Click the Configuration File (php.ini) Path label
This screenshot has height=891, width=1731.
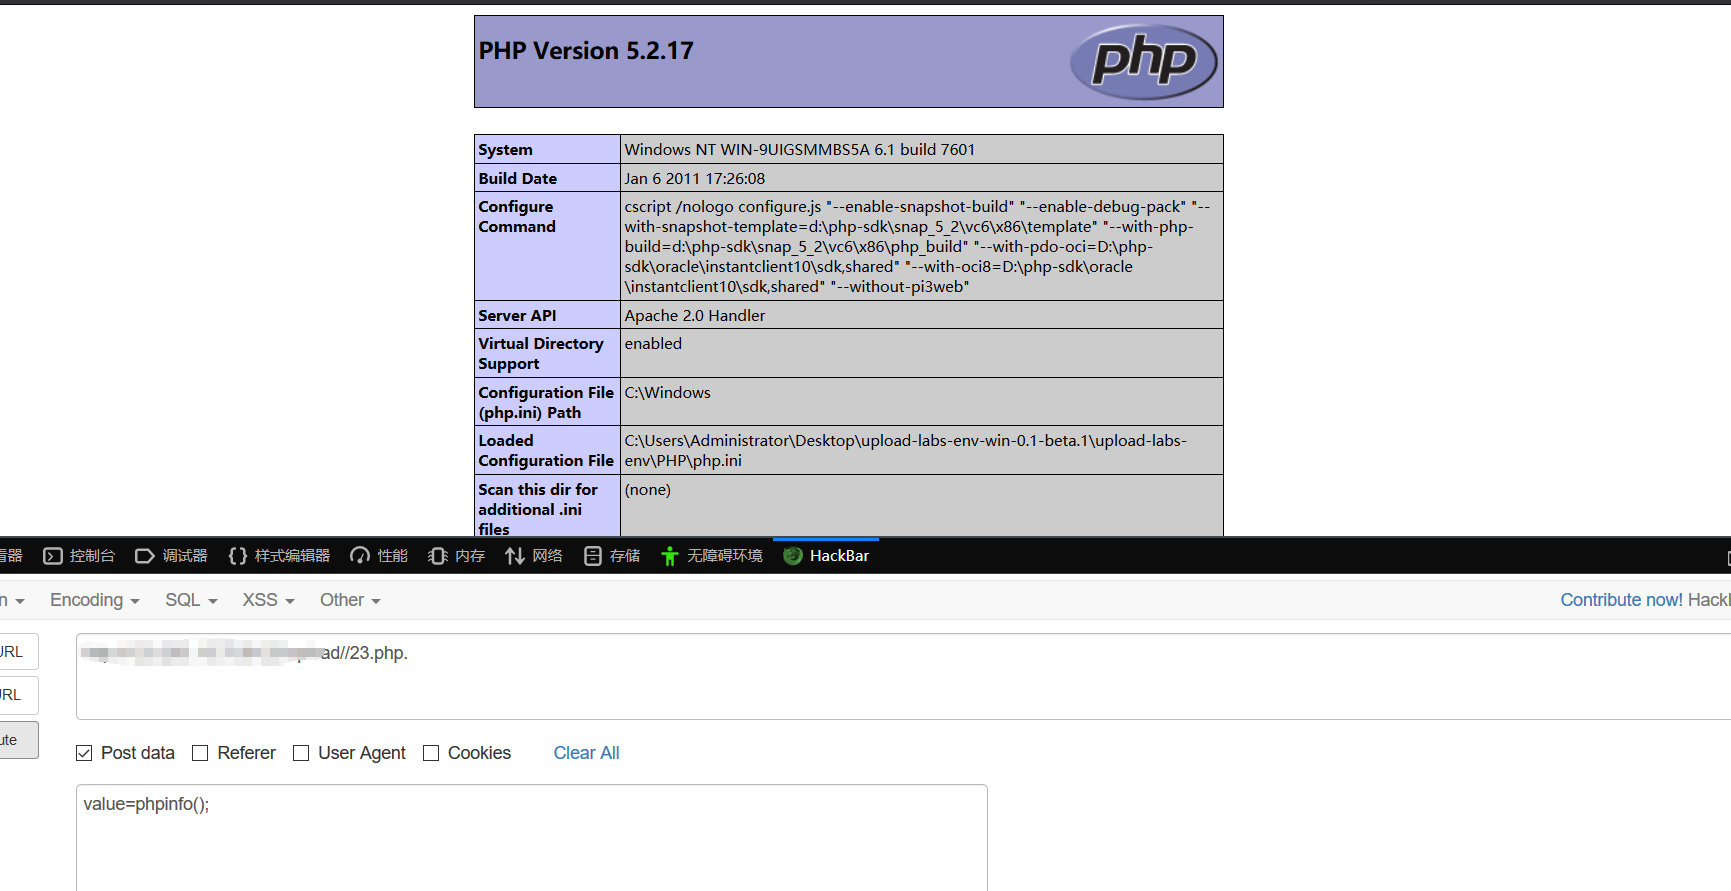(546, 403)
